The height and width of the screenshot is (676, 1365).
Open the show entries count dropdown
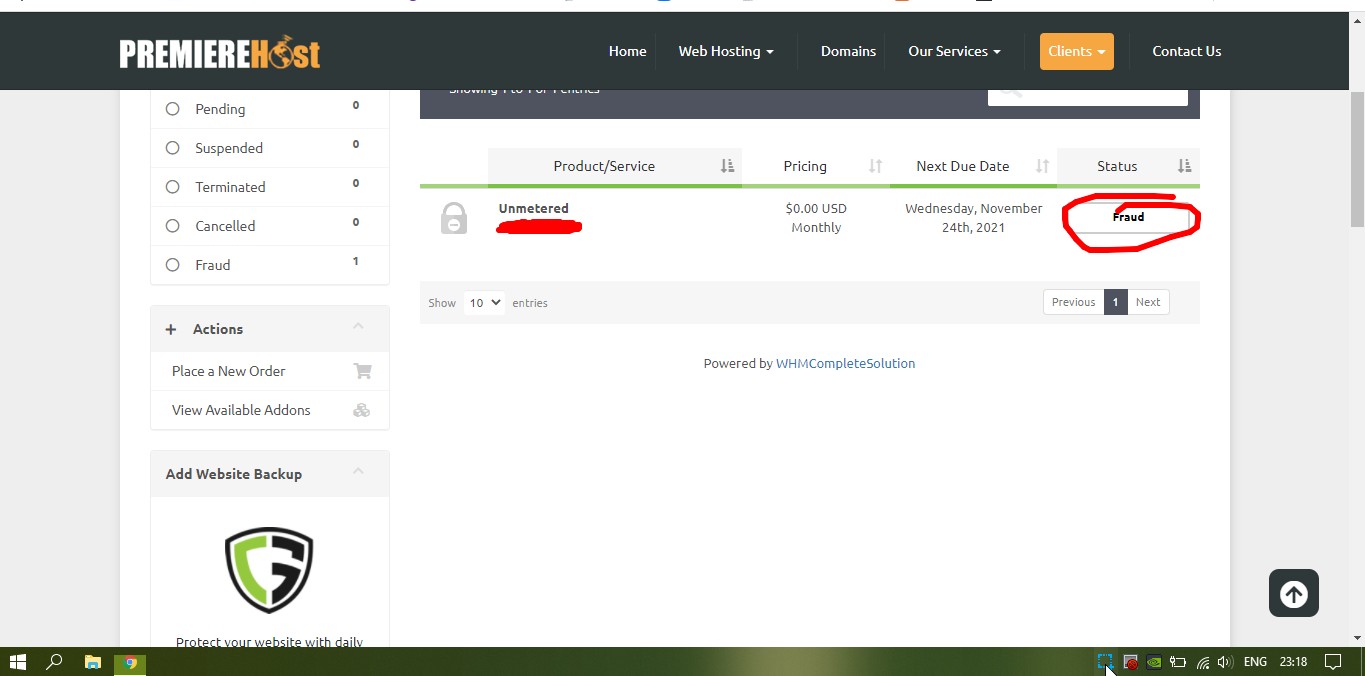pos(484,302)
